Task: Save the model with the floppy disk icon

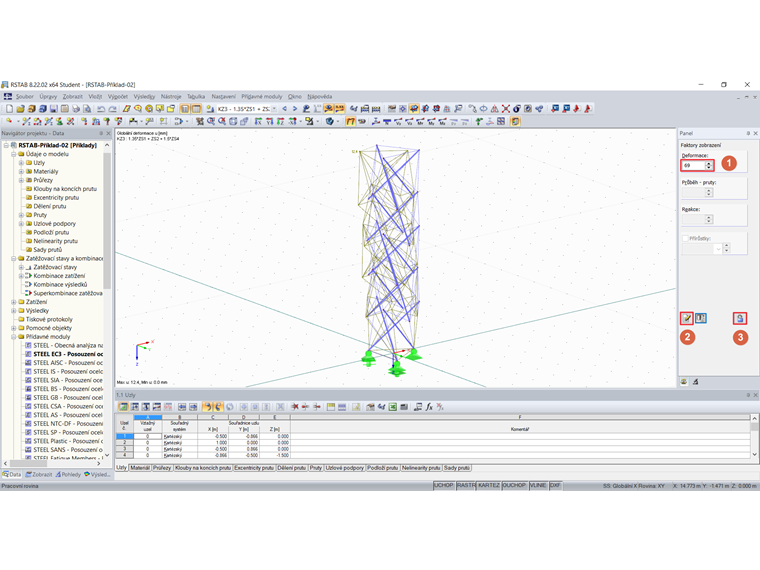Action: (54, 109)
